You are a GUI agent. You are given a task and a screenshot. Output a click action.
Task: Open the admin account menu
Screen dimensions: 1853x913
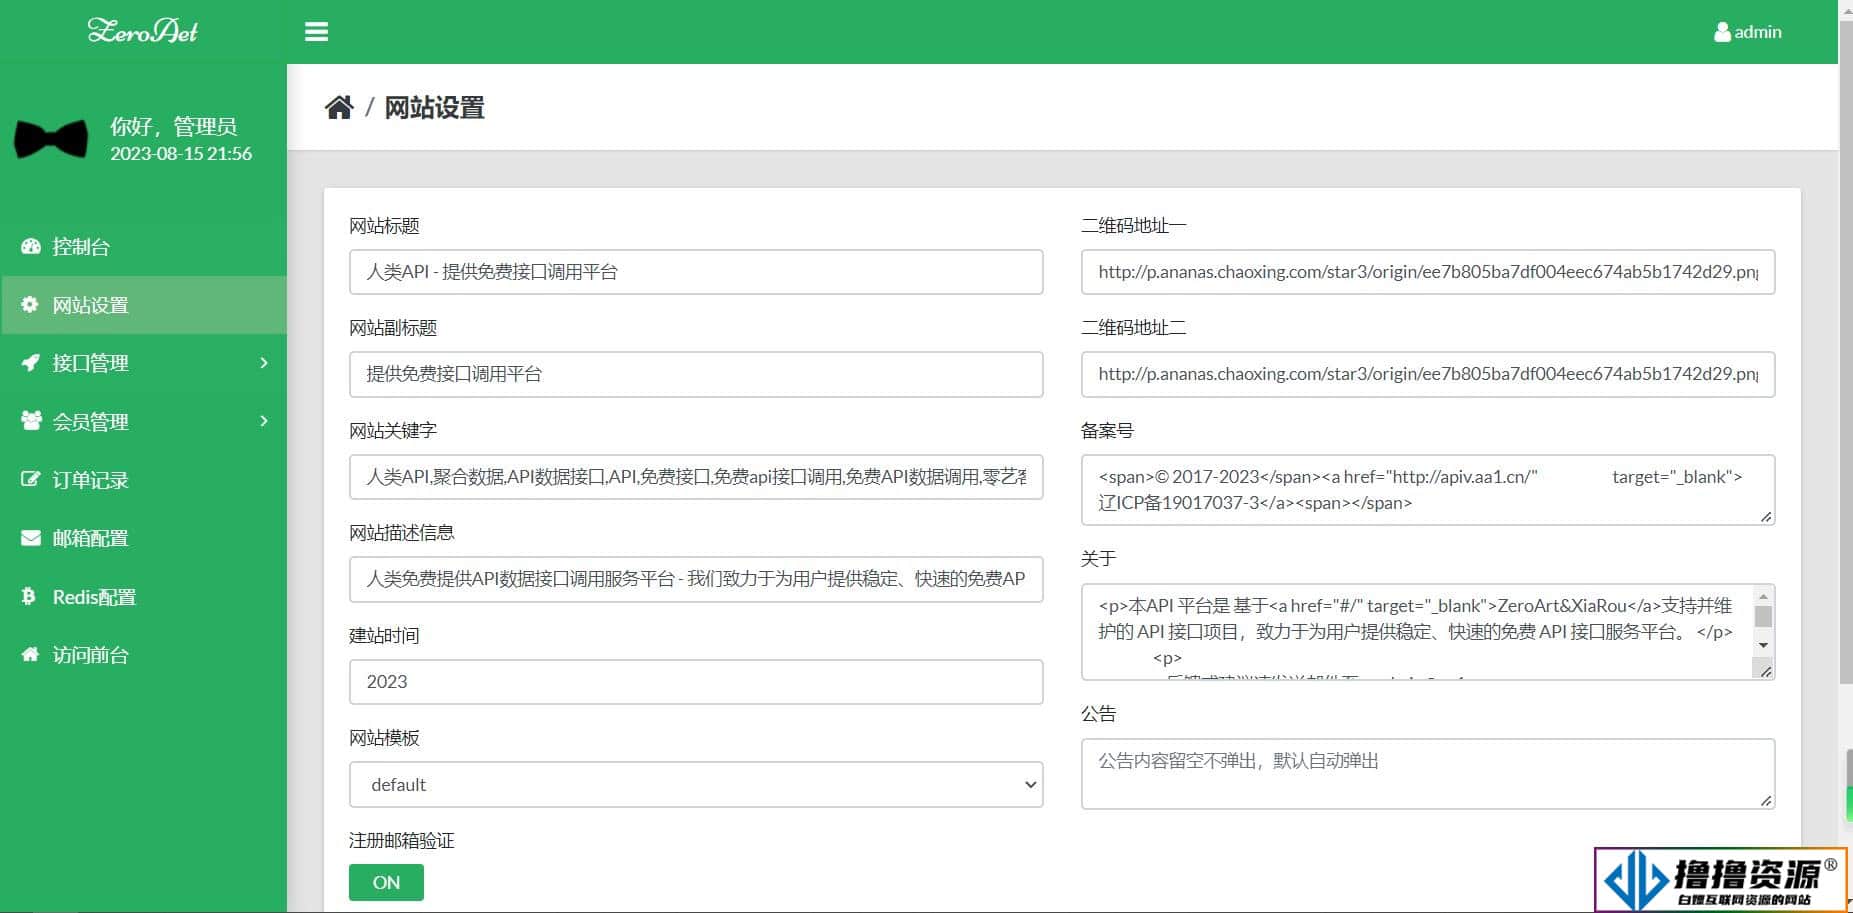1748,32
